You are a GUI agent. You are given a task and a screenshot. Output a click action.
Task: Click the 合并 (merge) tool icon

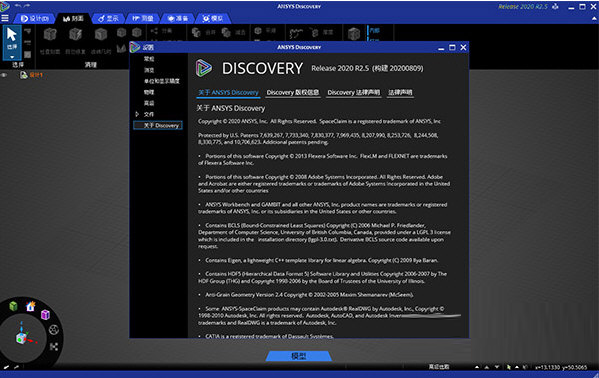pyautogui.click(x=196, y=32)
